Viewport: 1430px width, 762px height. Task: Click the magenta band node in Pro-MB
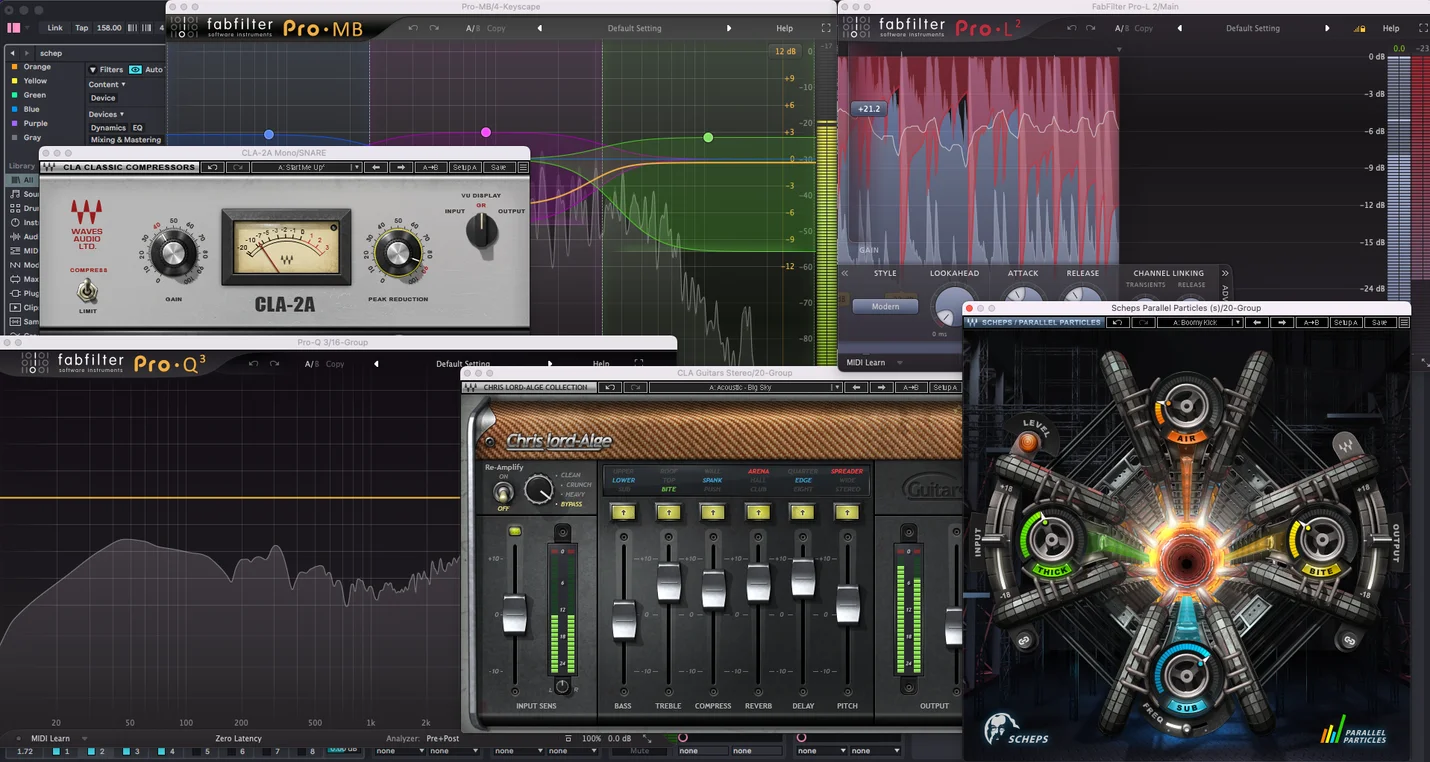486,132
